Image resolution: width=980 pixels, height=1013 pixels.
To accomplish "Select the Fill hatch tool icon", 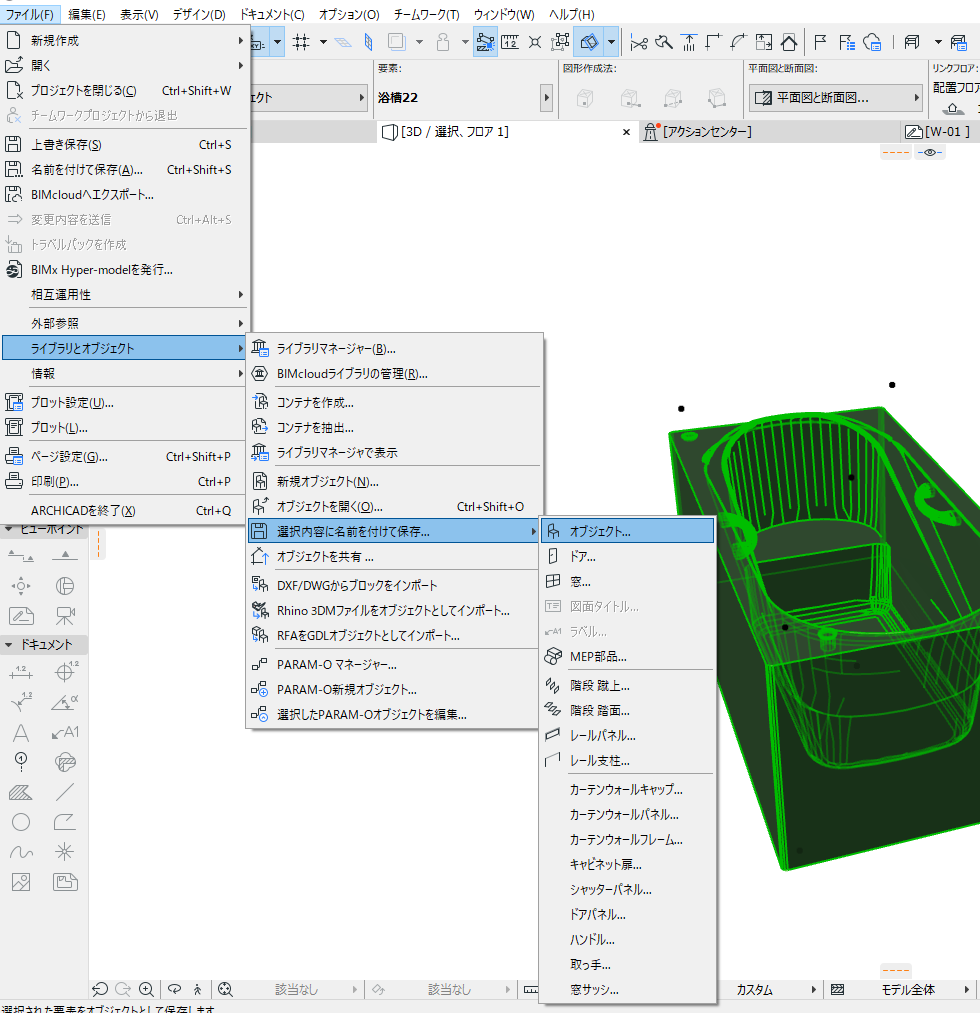I will coord(21,792).
